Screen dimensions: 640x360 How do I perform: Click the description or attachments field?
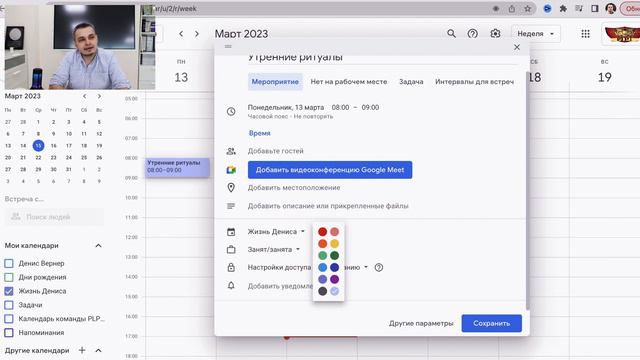pos(328,206)
